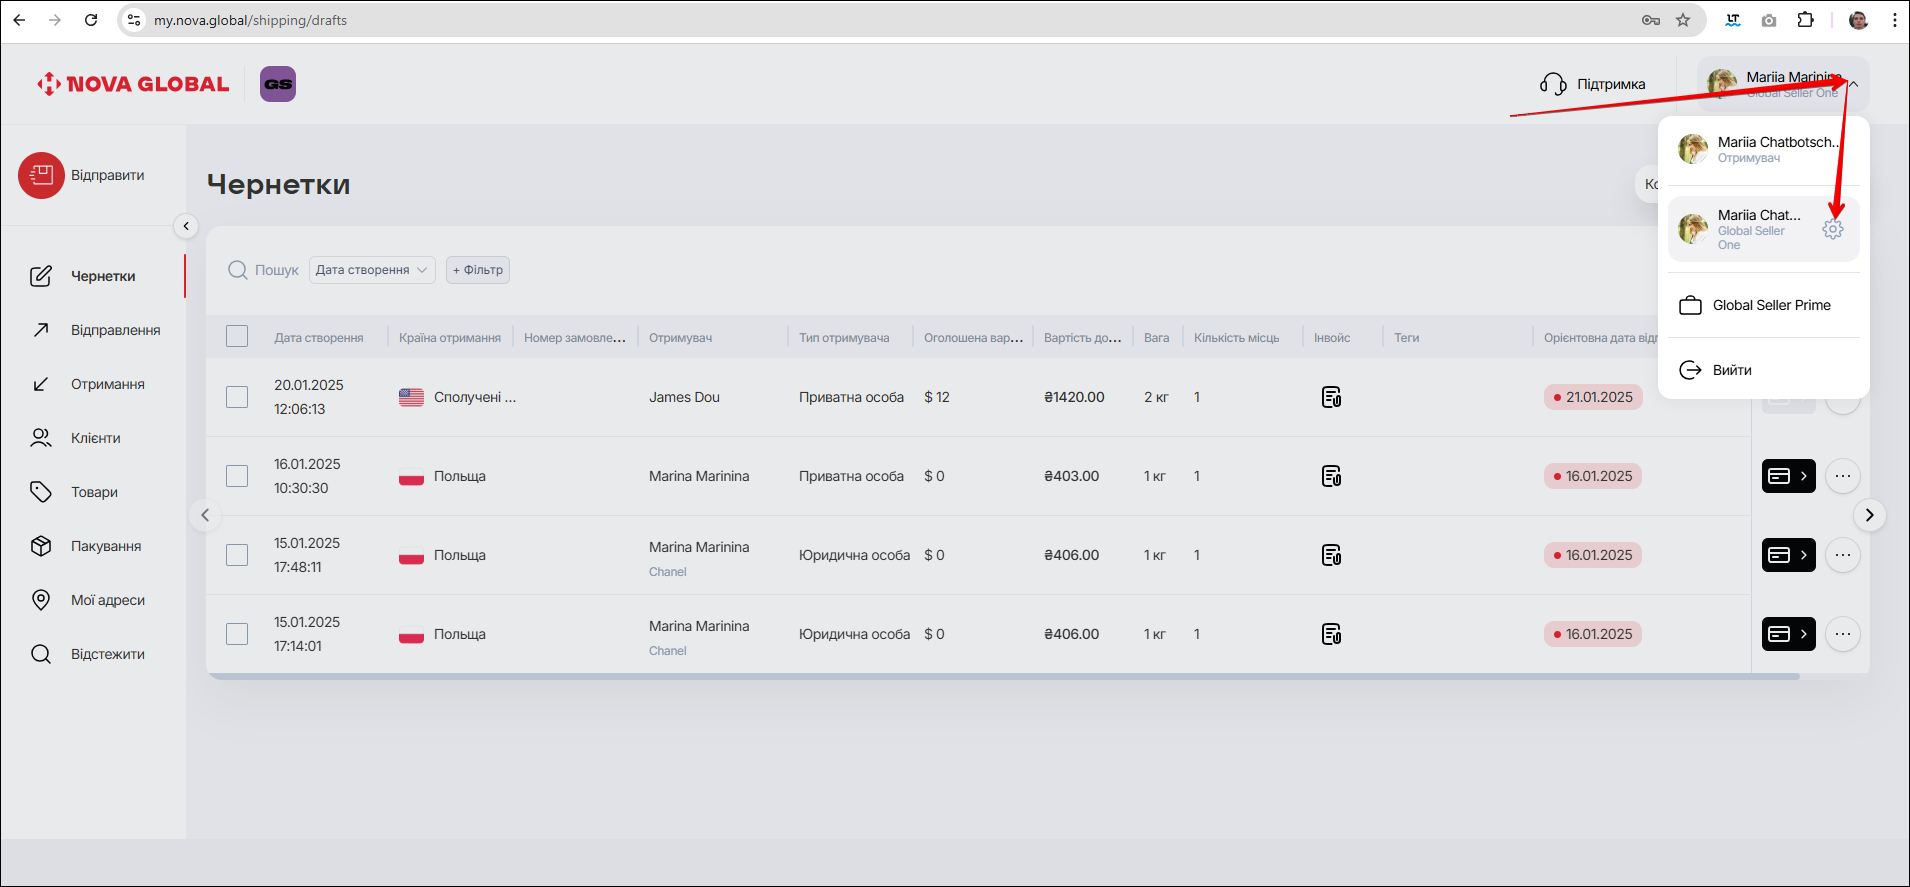This screenshot has width=1910, height=887.
Task: Expand the Дата створення dropdown
Action: 372,270
